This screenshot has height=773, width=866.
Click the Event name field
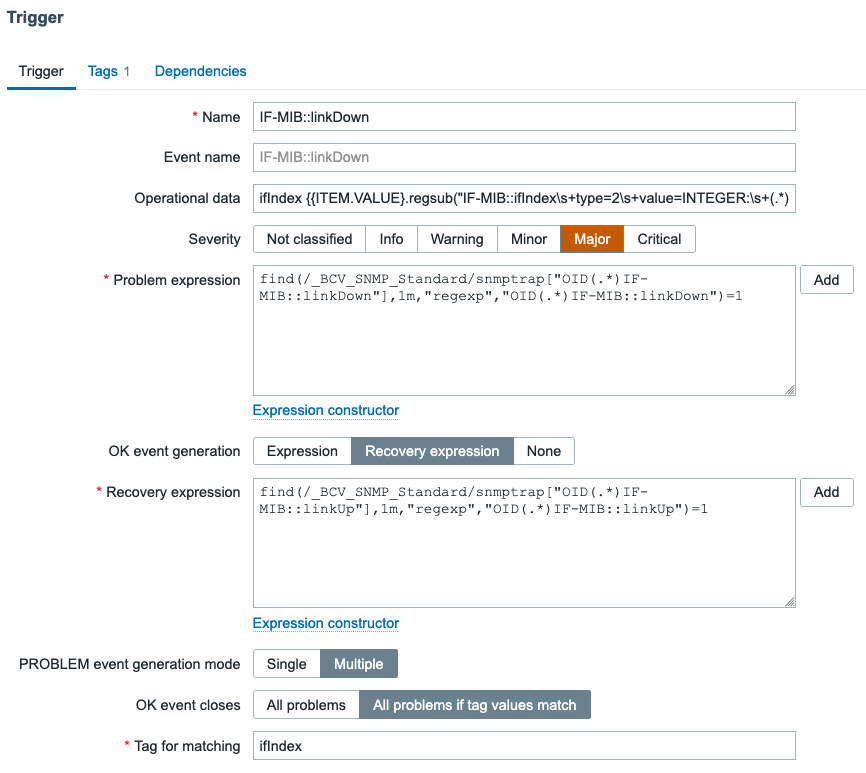point(524,158)
